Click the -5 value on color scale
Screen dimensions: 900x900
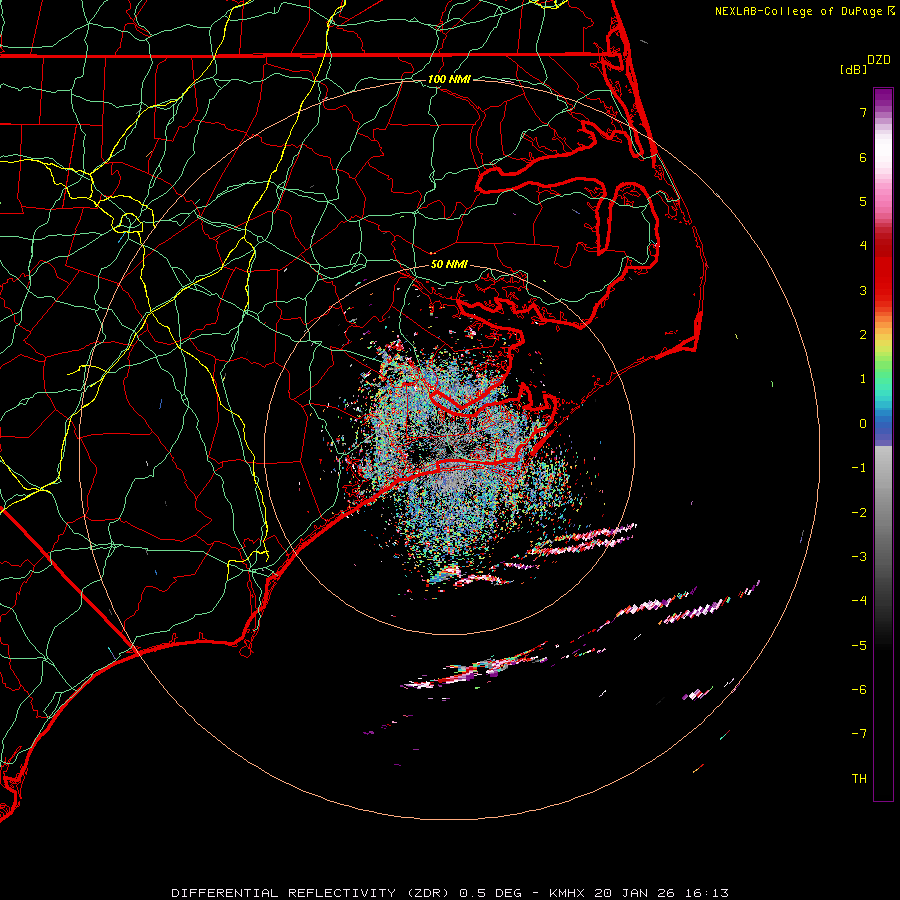(x=859, y=646)
